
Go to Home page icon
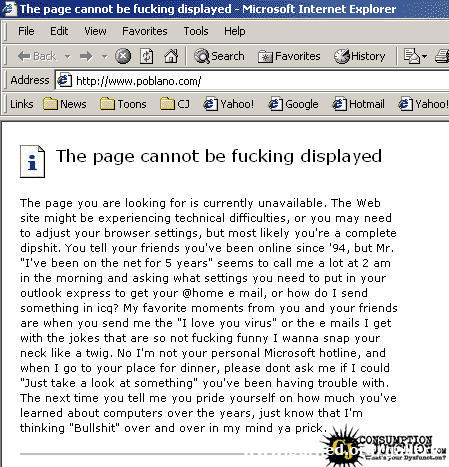tap(171, 56)
